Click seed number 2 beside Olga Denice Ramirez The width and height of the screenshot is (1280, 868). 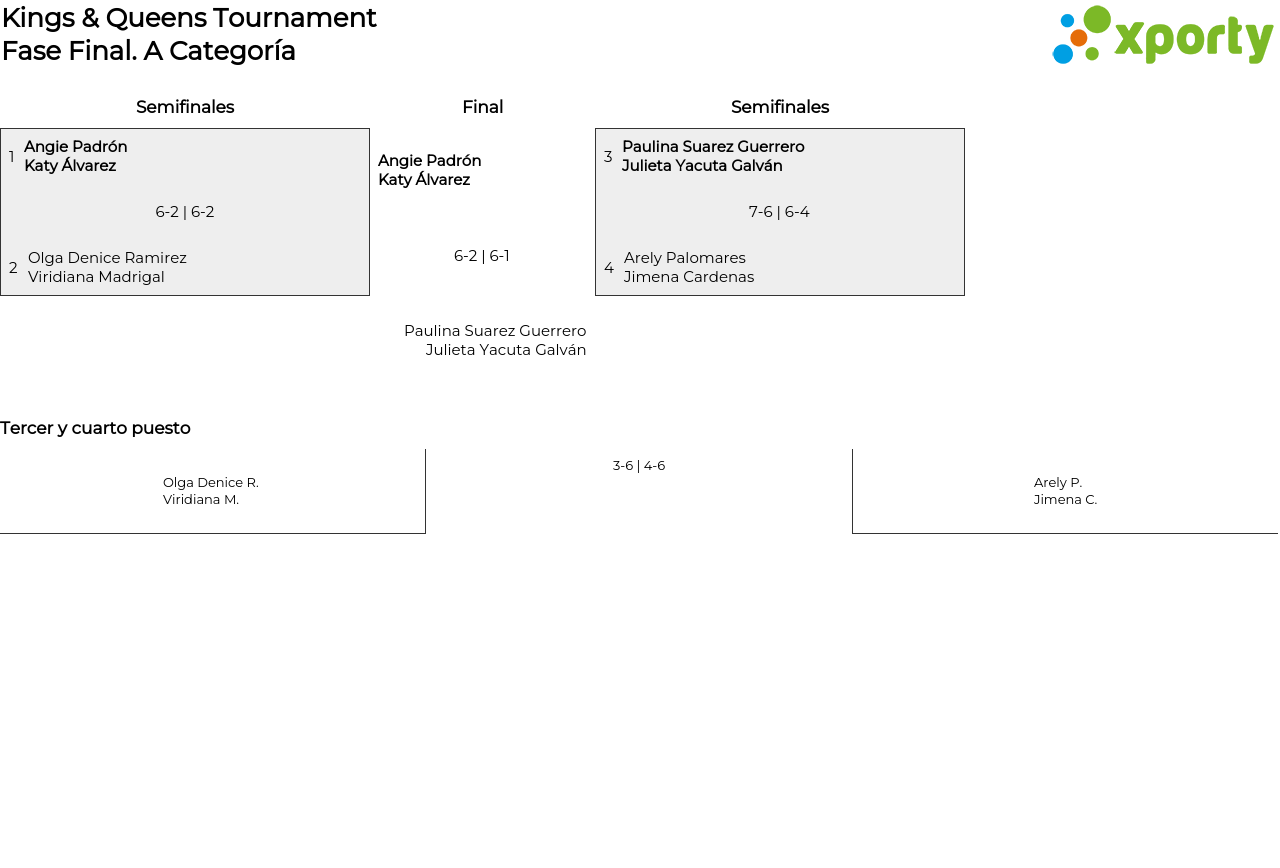13,268
